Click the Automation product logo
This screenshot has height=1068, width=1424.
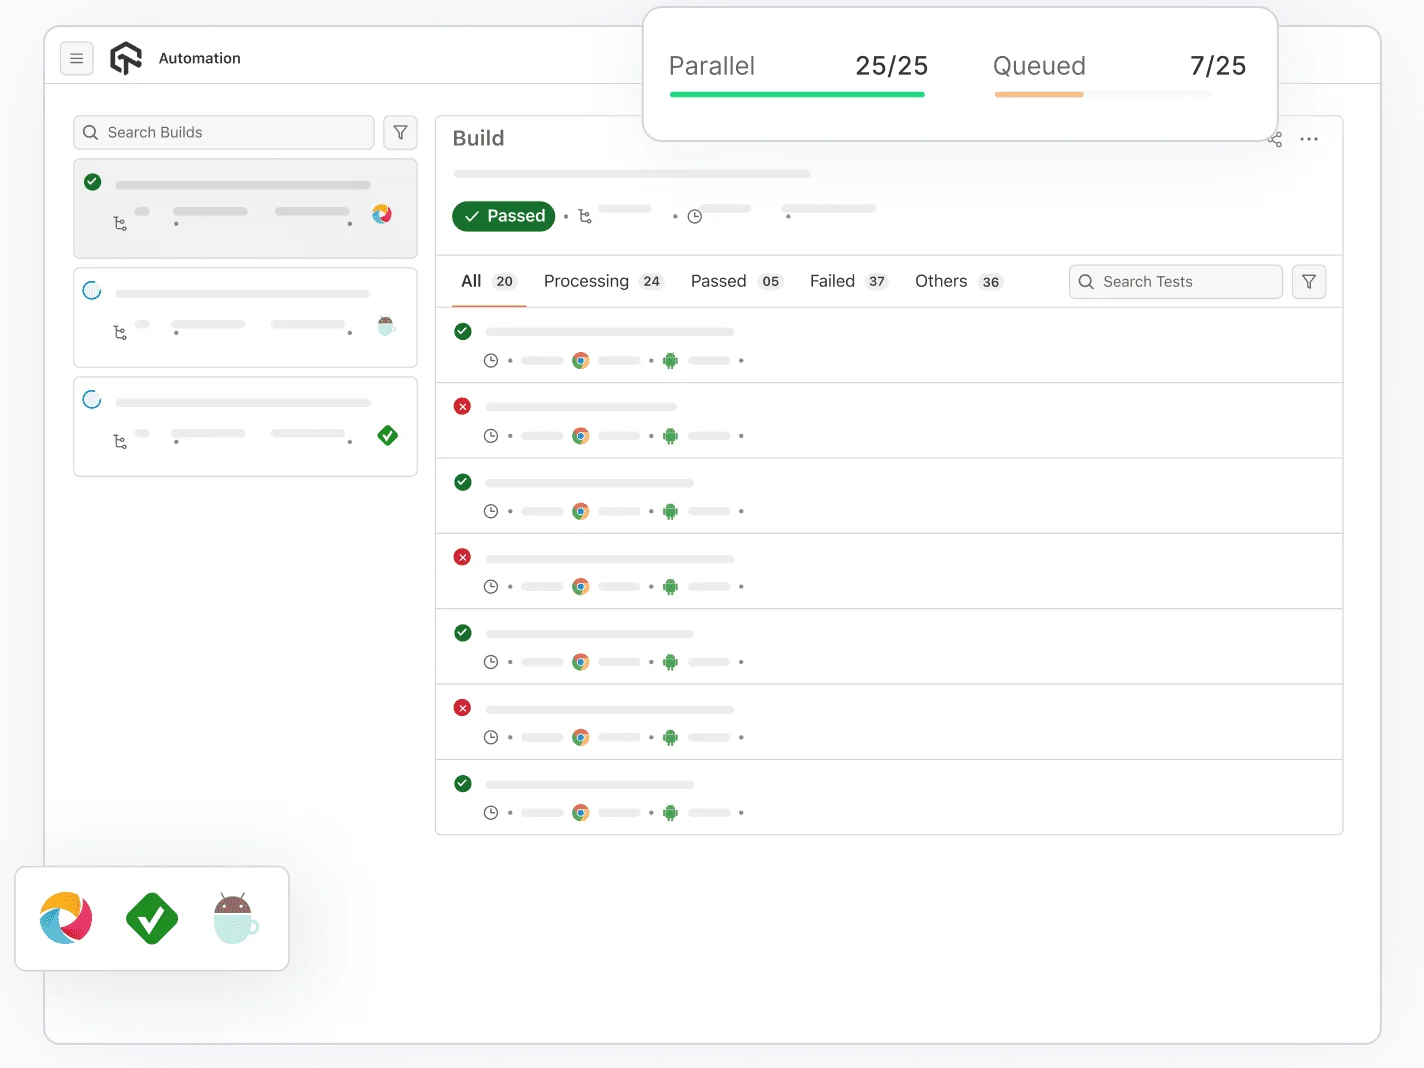point(126,58)
